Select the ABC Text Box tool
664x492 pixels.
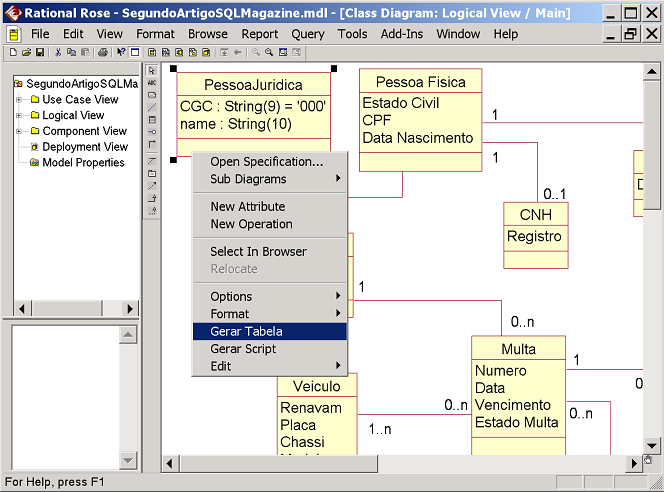[x=152, y=83]
